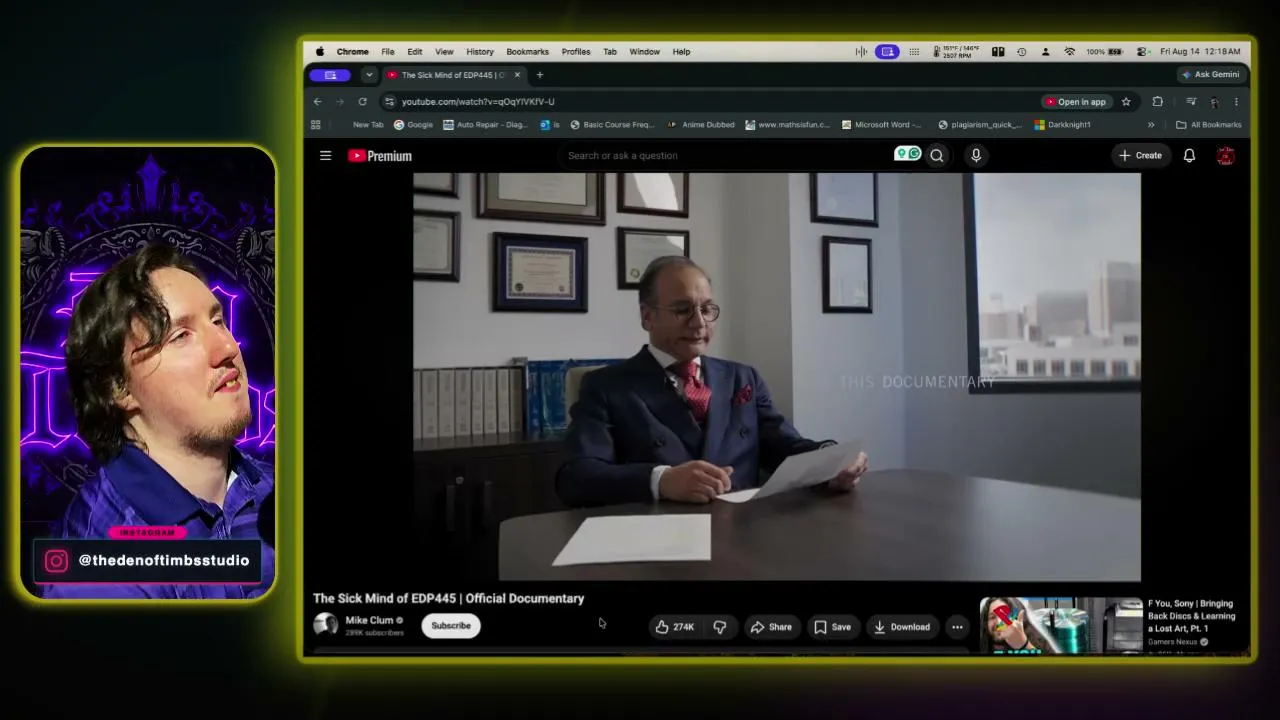Dislike the video with thumbs down
This screenshot has height=720, width=1280.
720,627
